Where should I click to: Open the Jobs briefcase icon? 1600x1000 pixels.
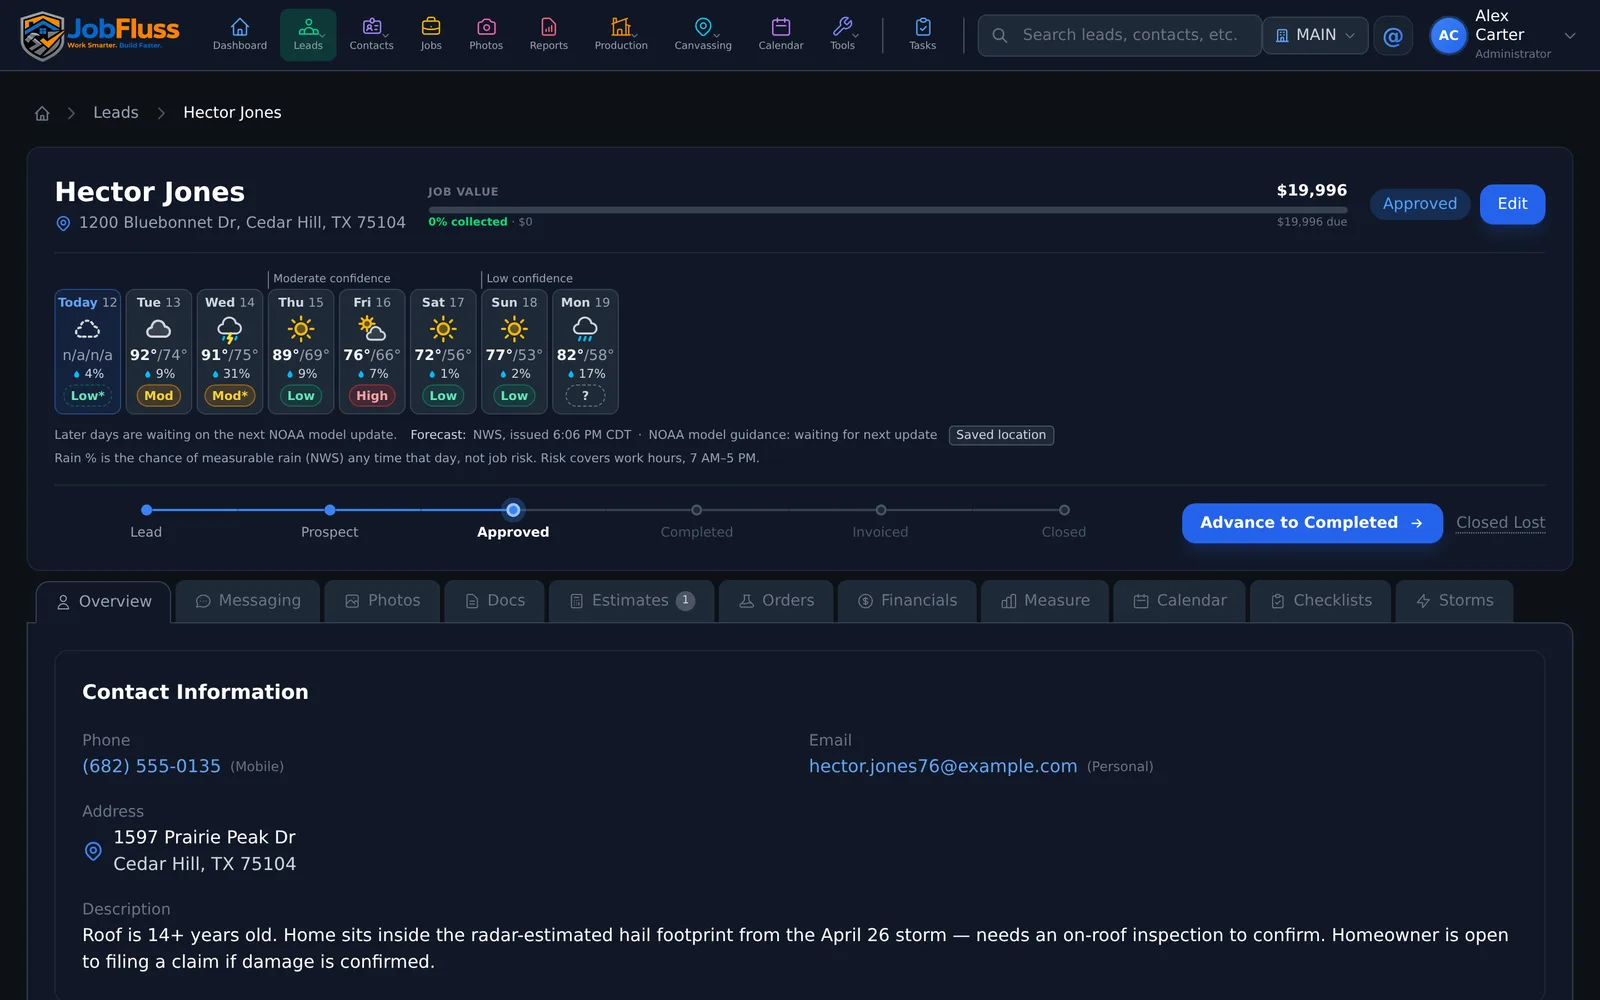pos(431,35)
